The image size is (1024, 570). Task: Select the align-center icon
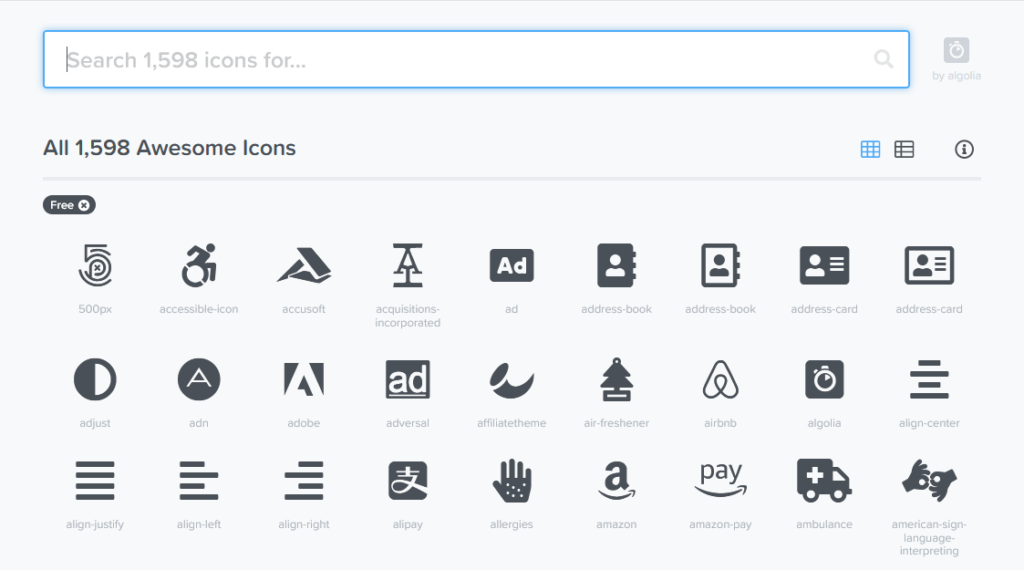point(929,379)
